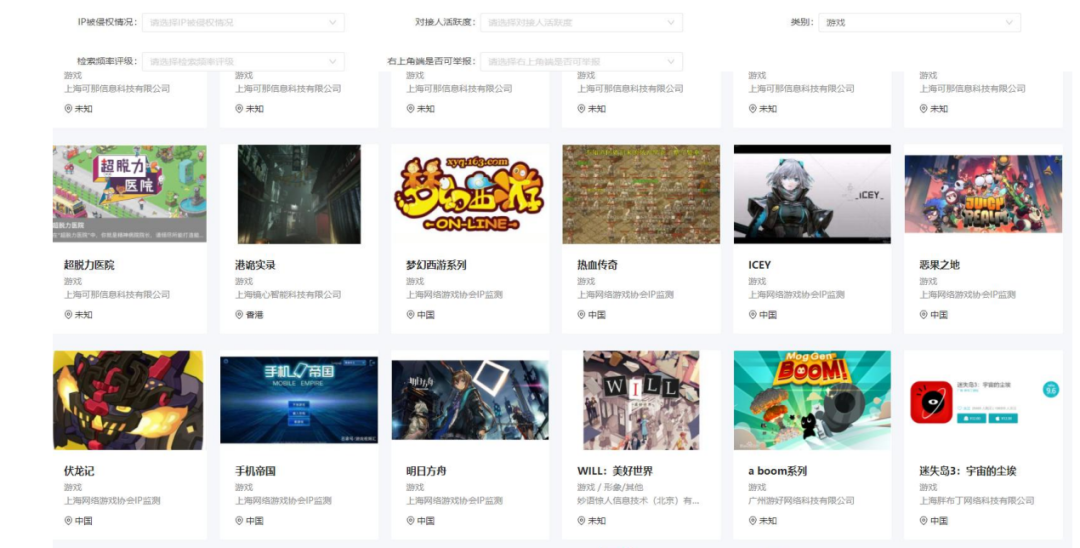Image resolution: width=1080 pixels, height=548 pixels.
Task: Open the 热血传奇 title link
Action: click(597, 265)
